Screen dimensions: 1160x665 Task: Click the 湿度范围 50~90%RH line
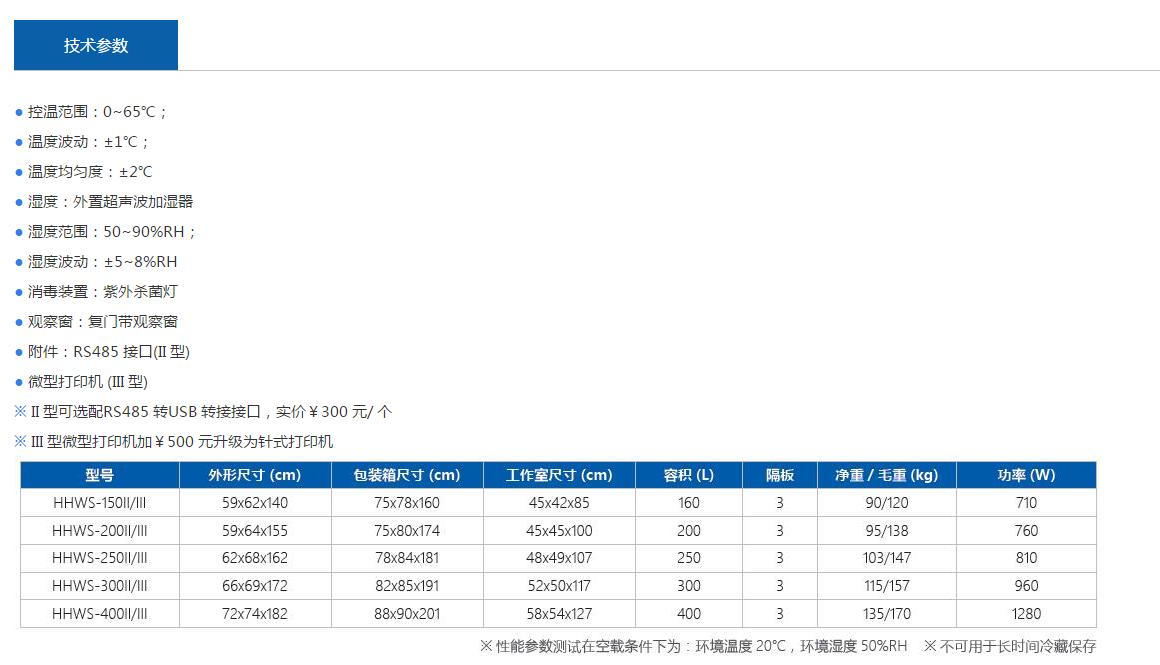(112, 232)
